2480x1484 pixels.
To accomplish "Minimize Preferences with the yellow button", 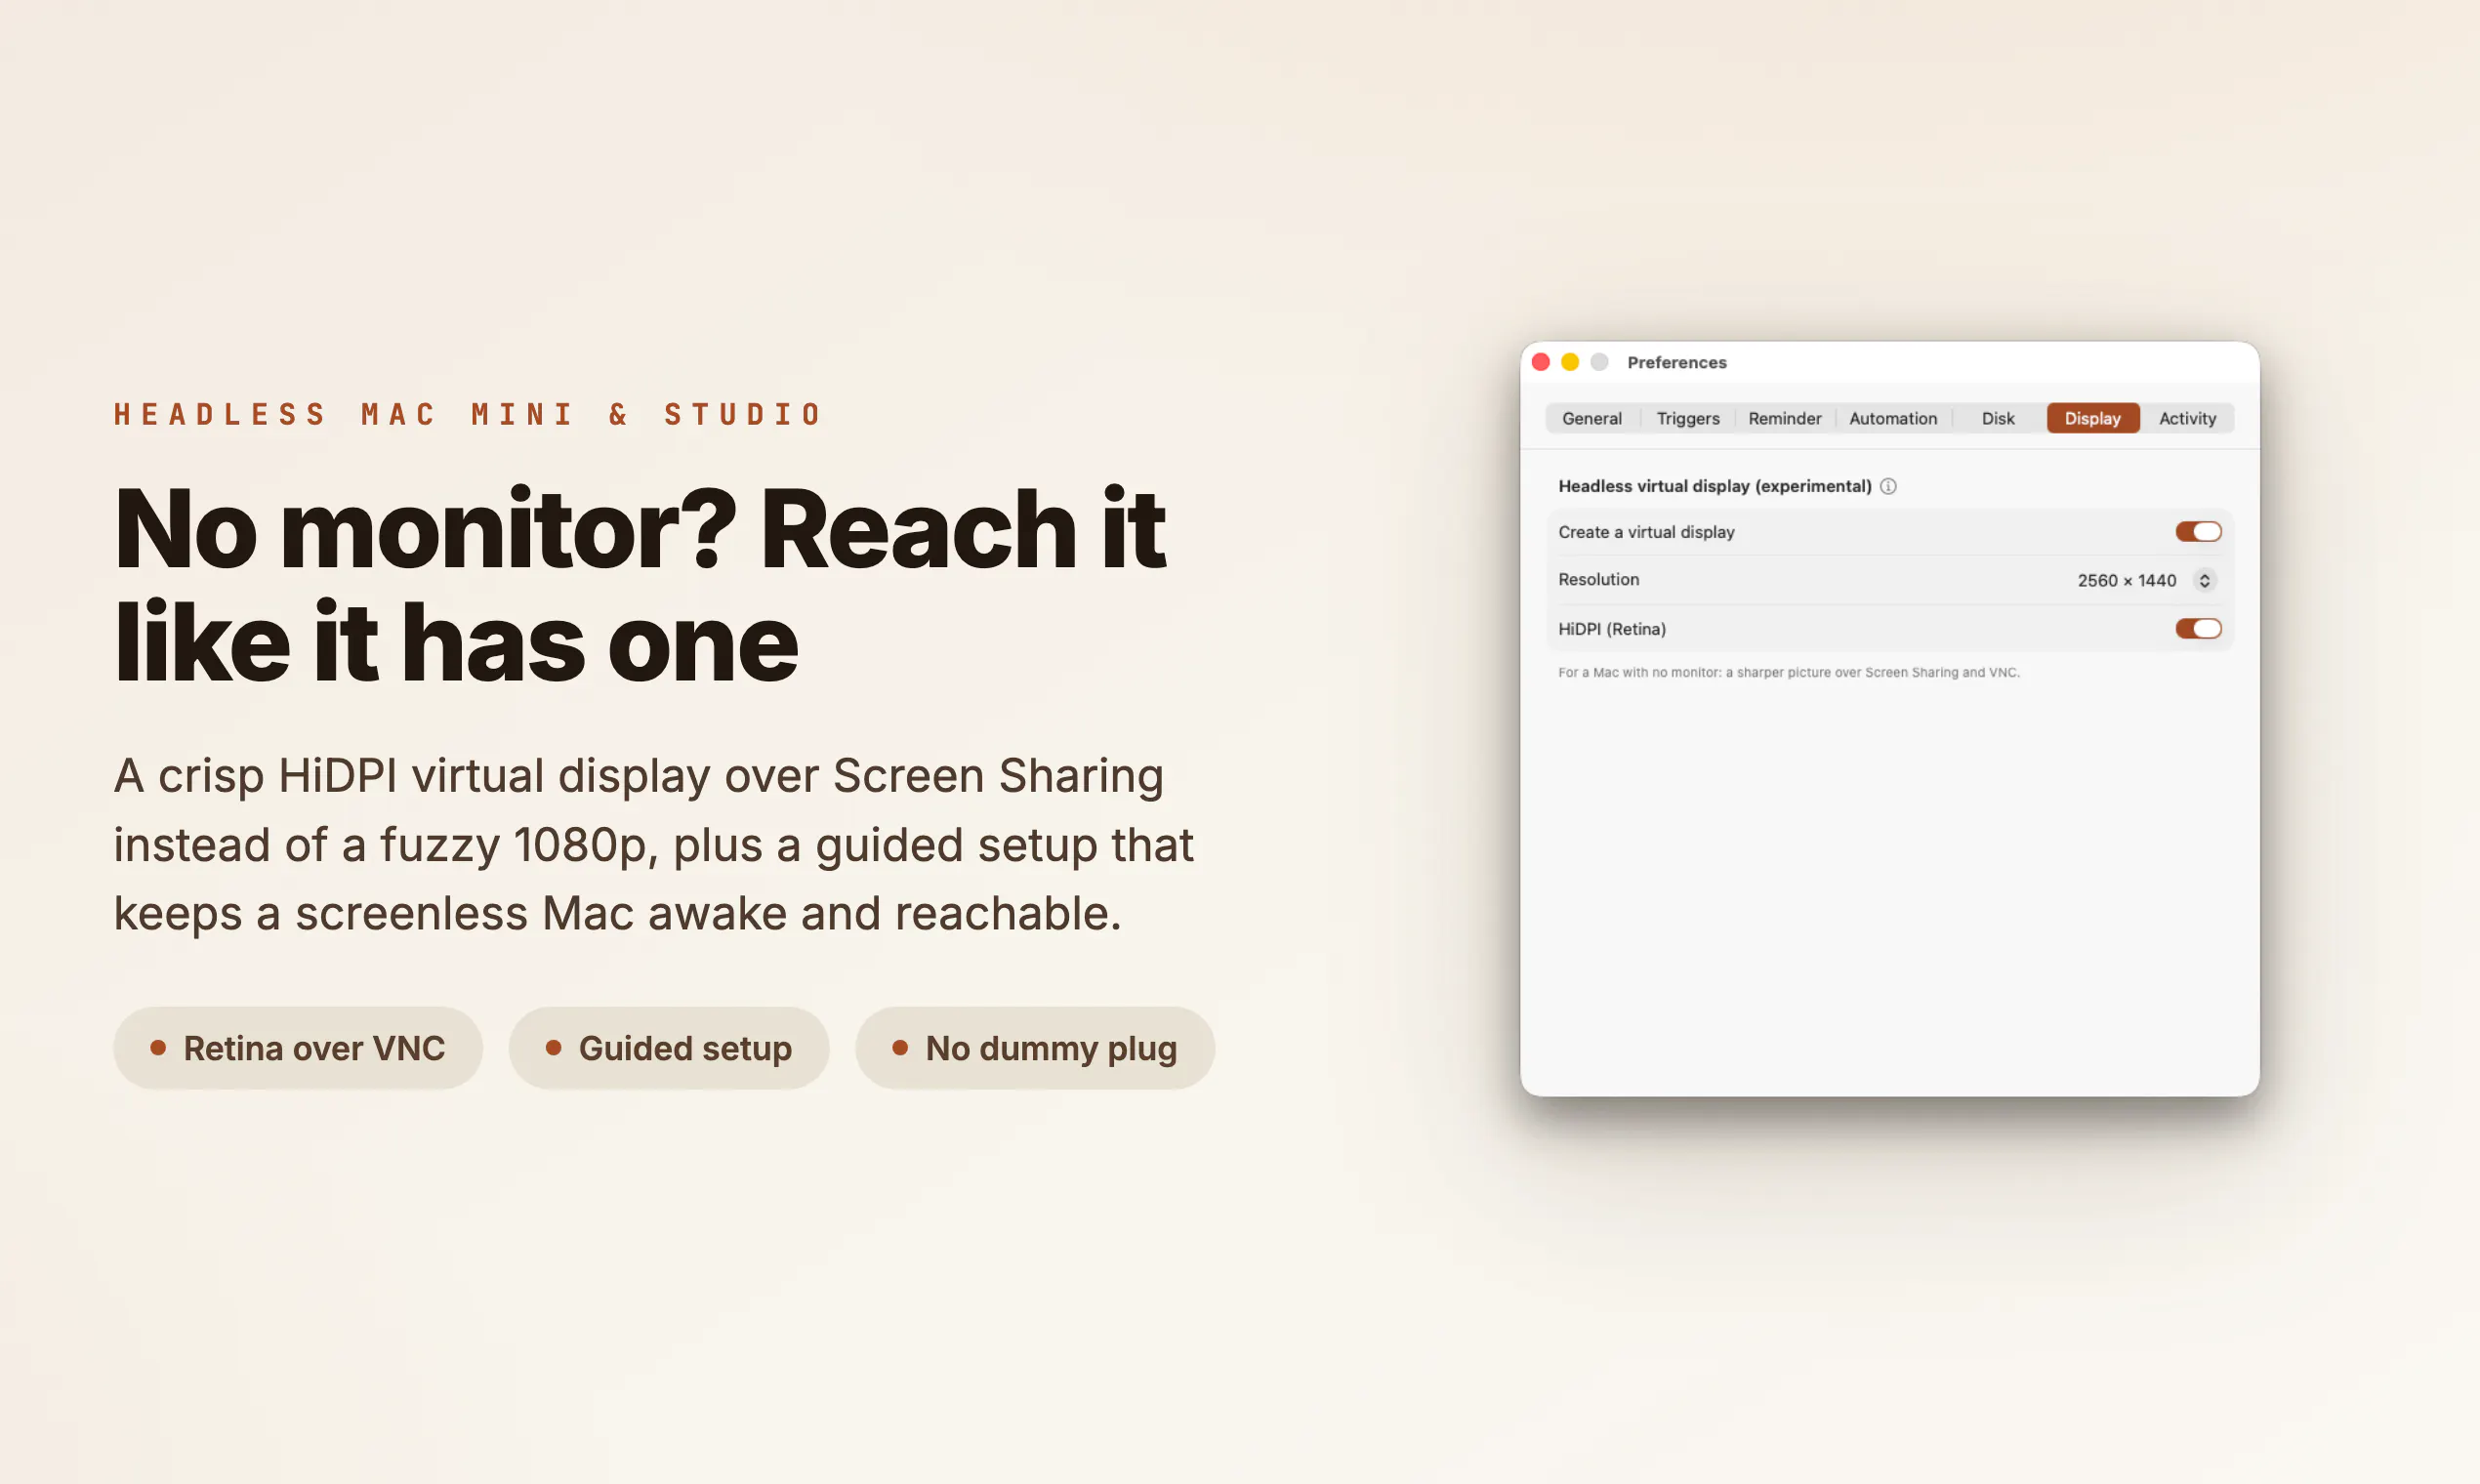I will [1570, 362].
